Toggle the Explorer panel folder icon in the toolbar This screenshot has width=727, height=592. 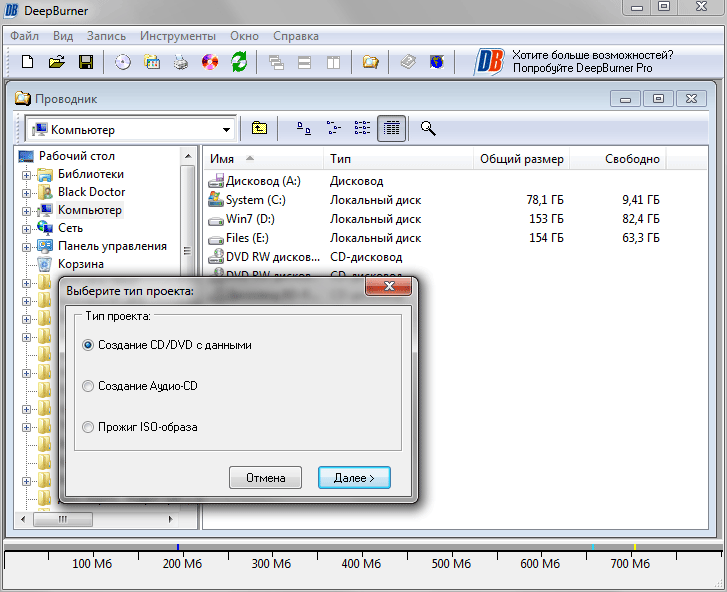coord(370,62)
